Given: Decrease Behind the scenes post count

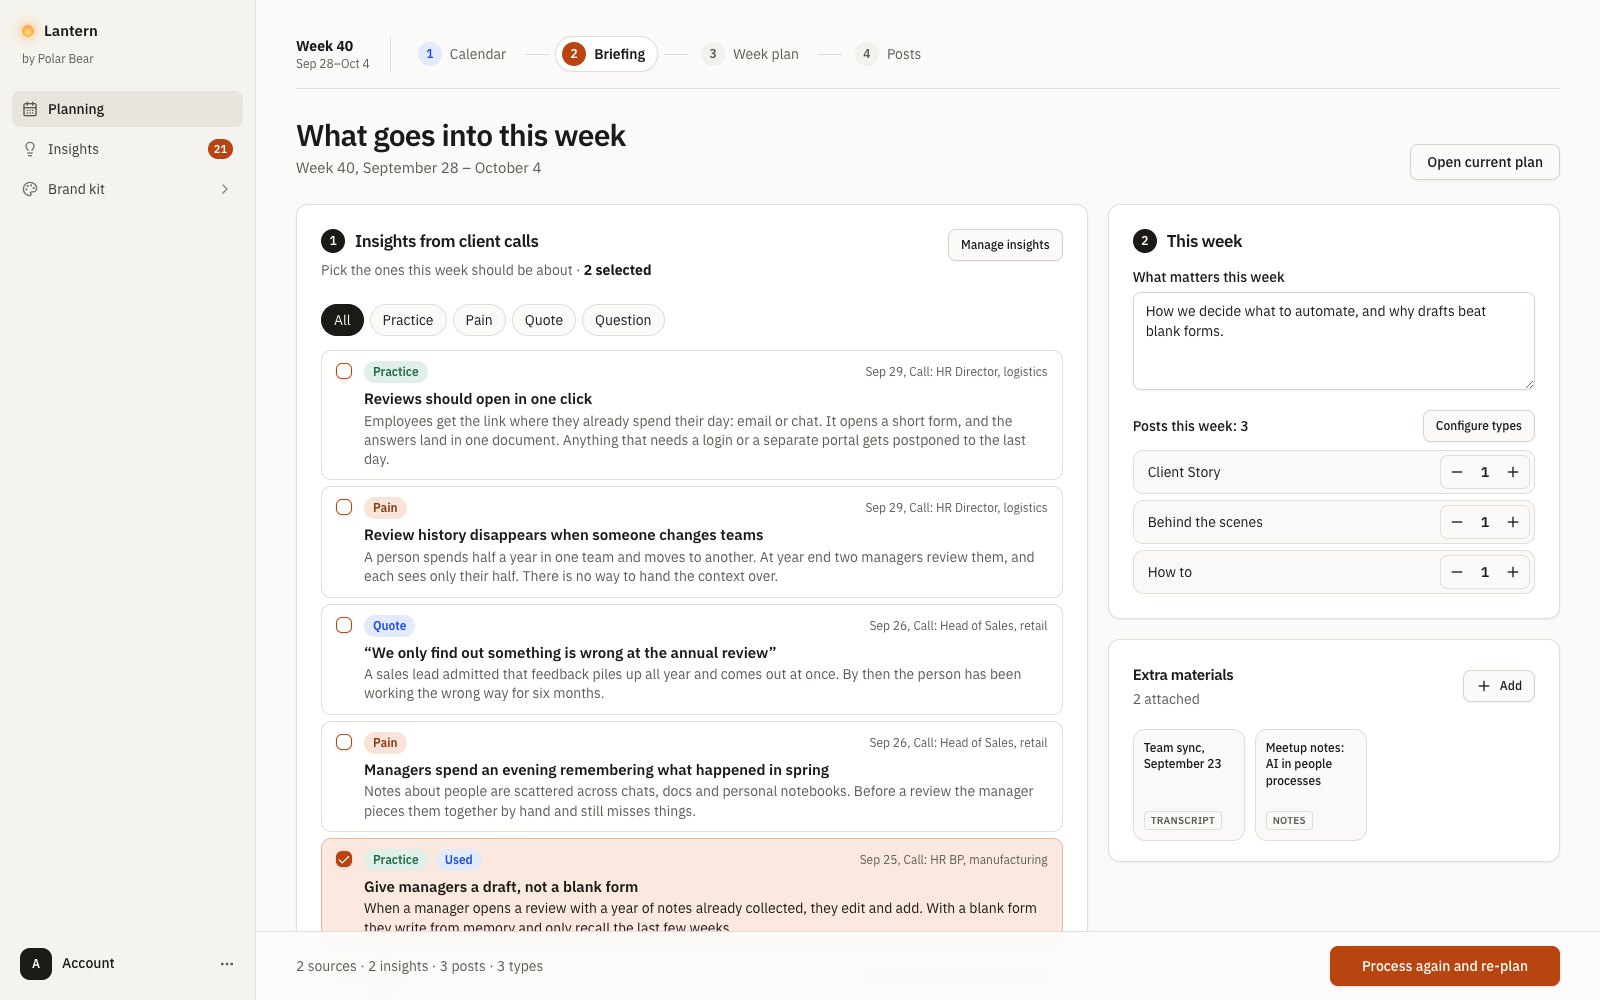Looking at the screenshot, I should click(1457, 522).
